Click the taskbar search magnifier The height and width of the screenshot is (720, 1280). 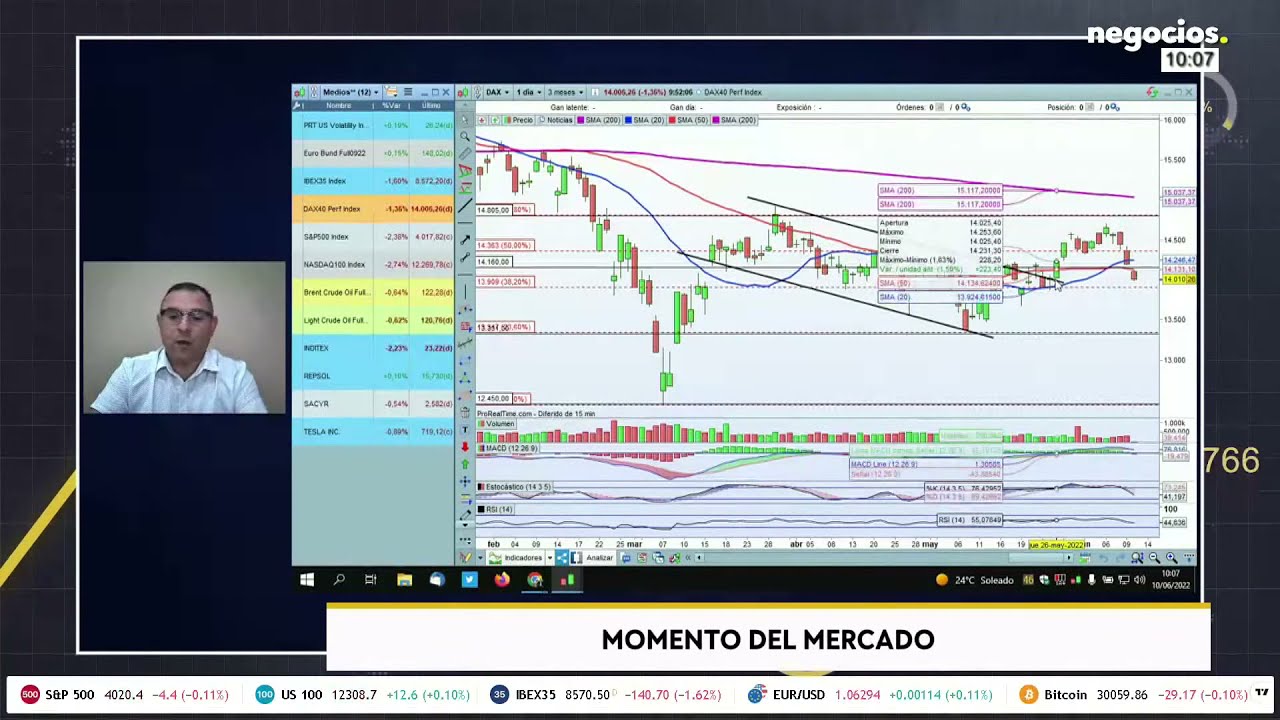pyautogui.click(x=339, y=579)
